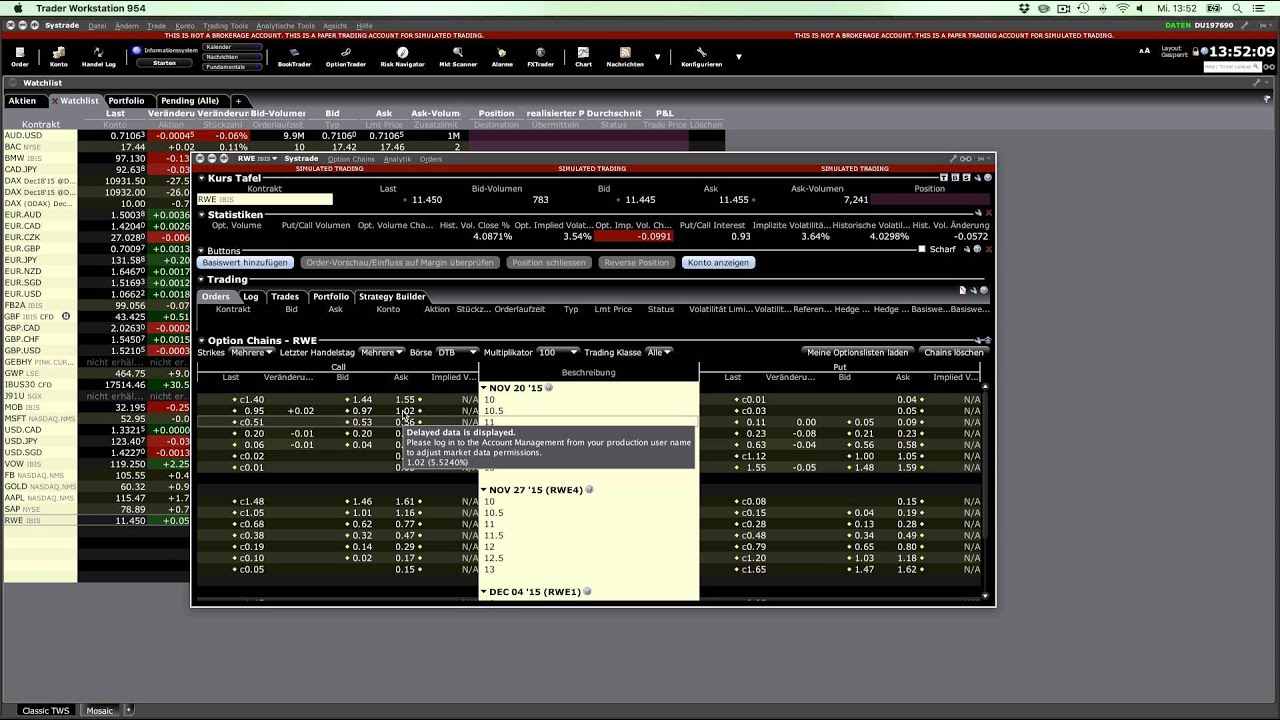This screenshot has width=1280, height=720.
Task: Select the Strategy Builder tab
Action: pos(392,297)
